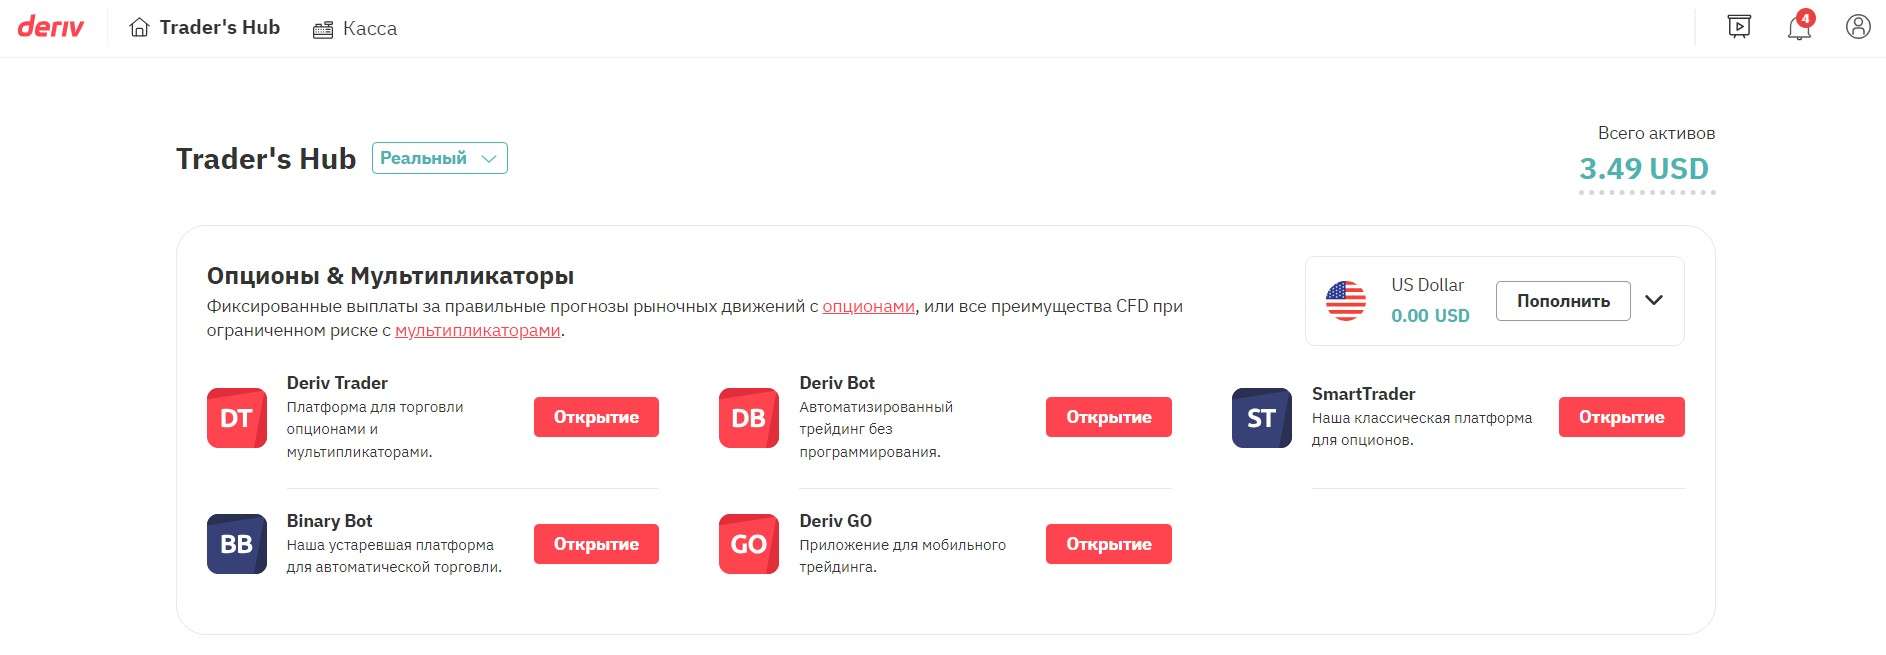
Task: Click the Binary Bot BB icon
Action: coord(237,544)
